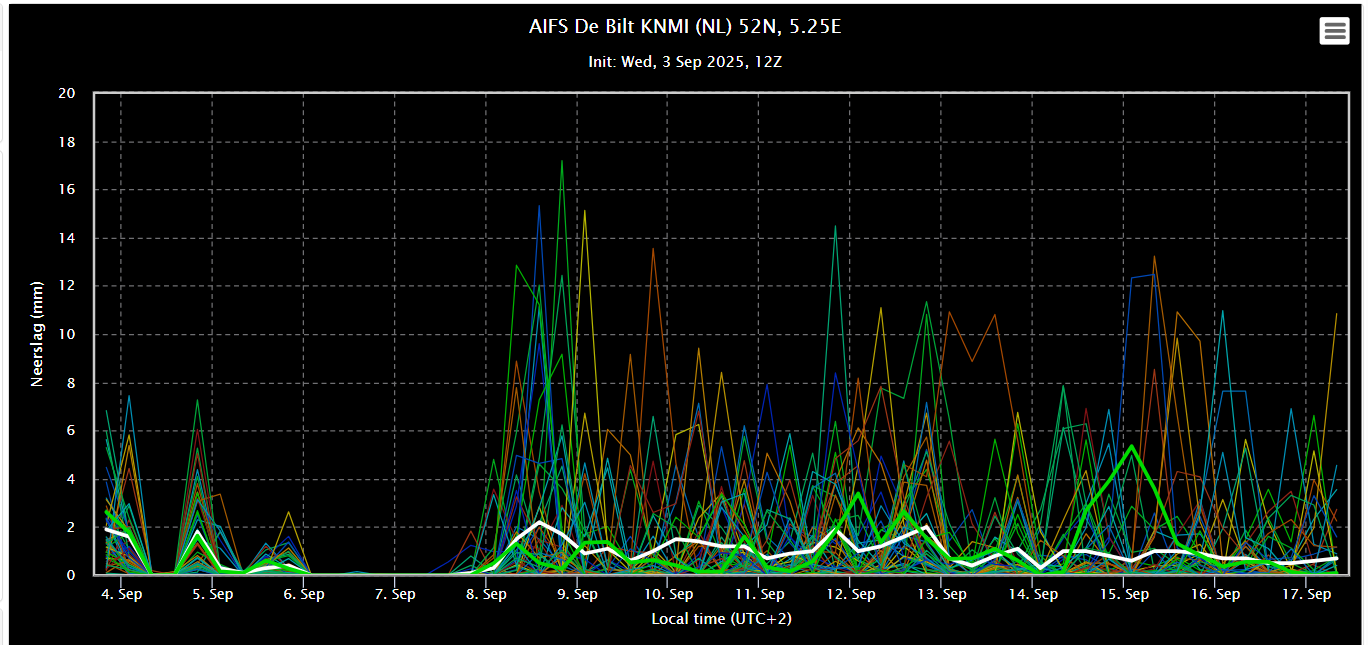Screen dimensions: 1368x645
Task: Click the blue peak above 15 mm before 9 Sep
Action: pyautogui.click(x=539, y=207)
